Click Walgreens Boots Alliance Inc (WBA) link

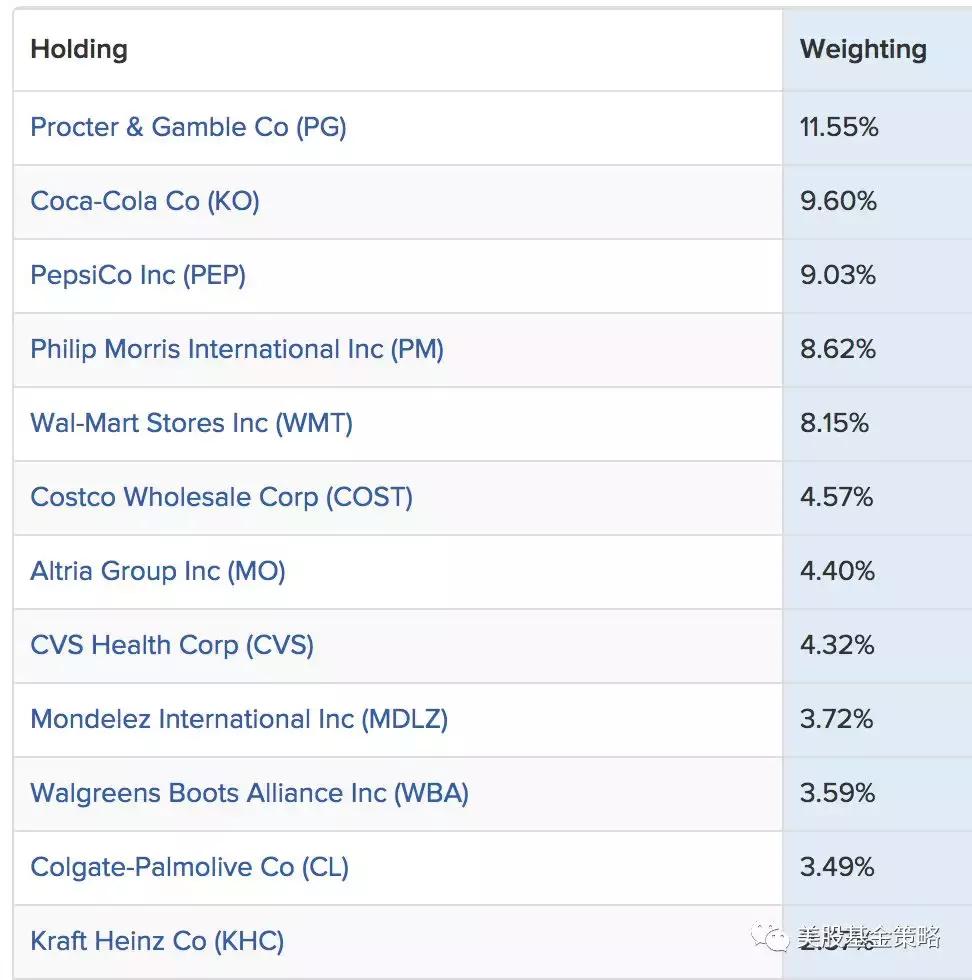[x=249, y=794]
